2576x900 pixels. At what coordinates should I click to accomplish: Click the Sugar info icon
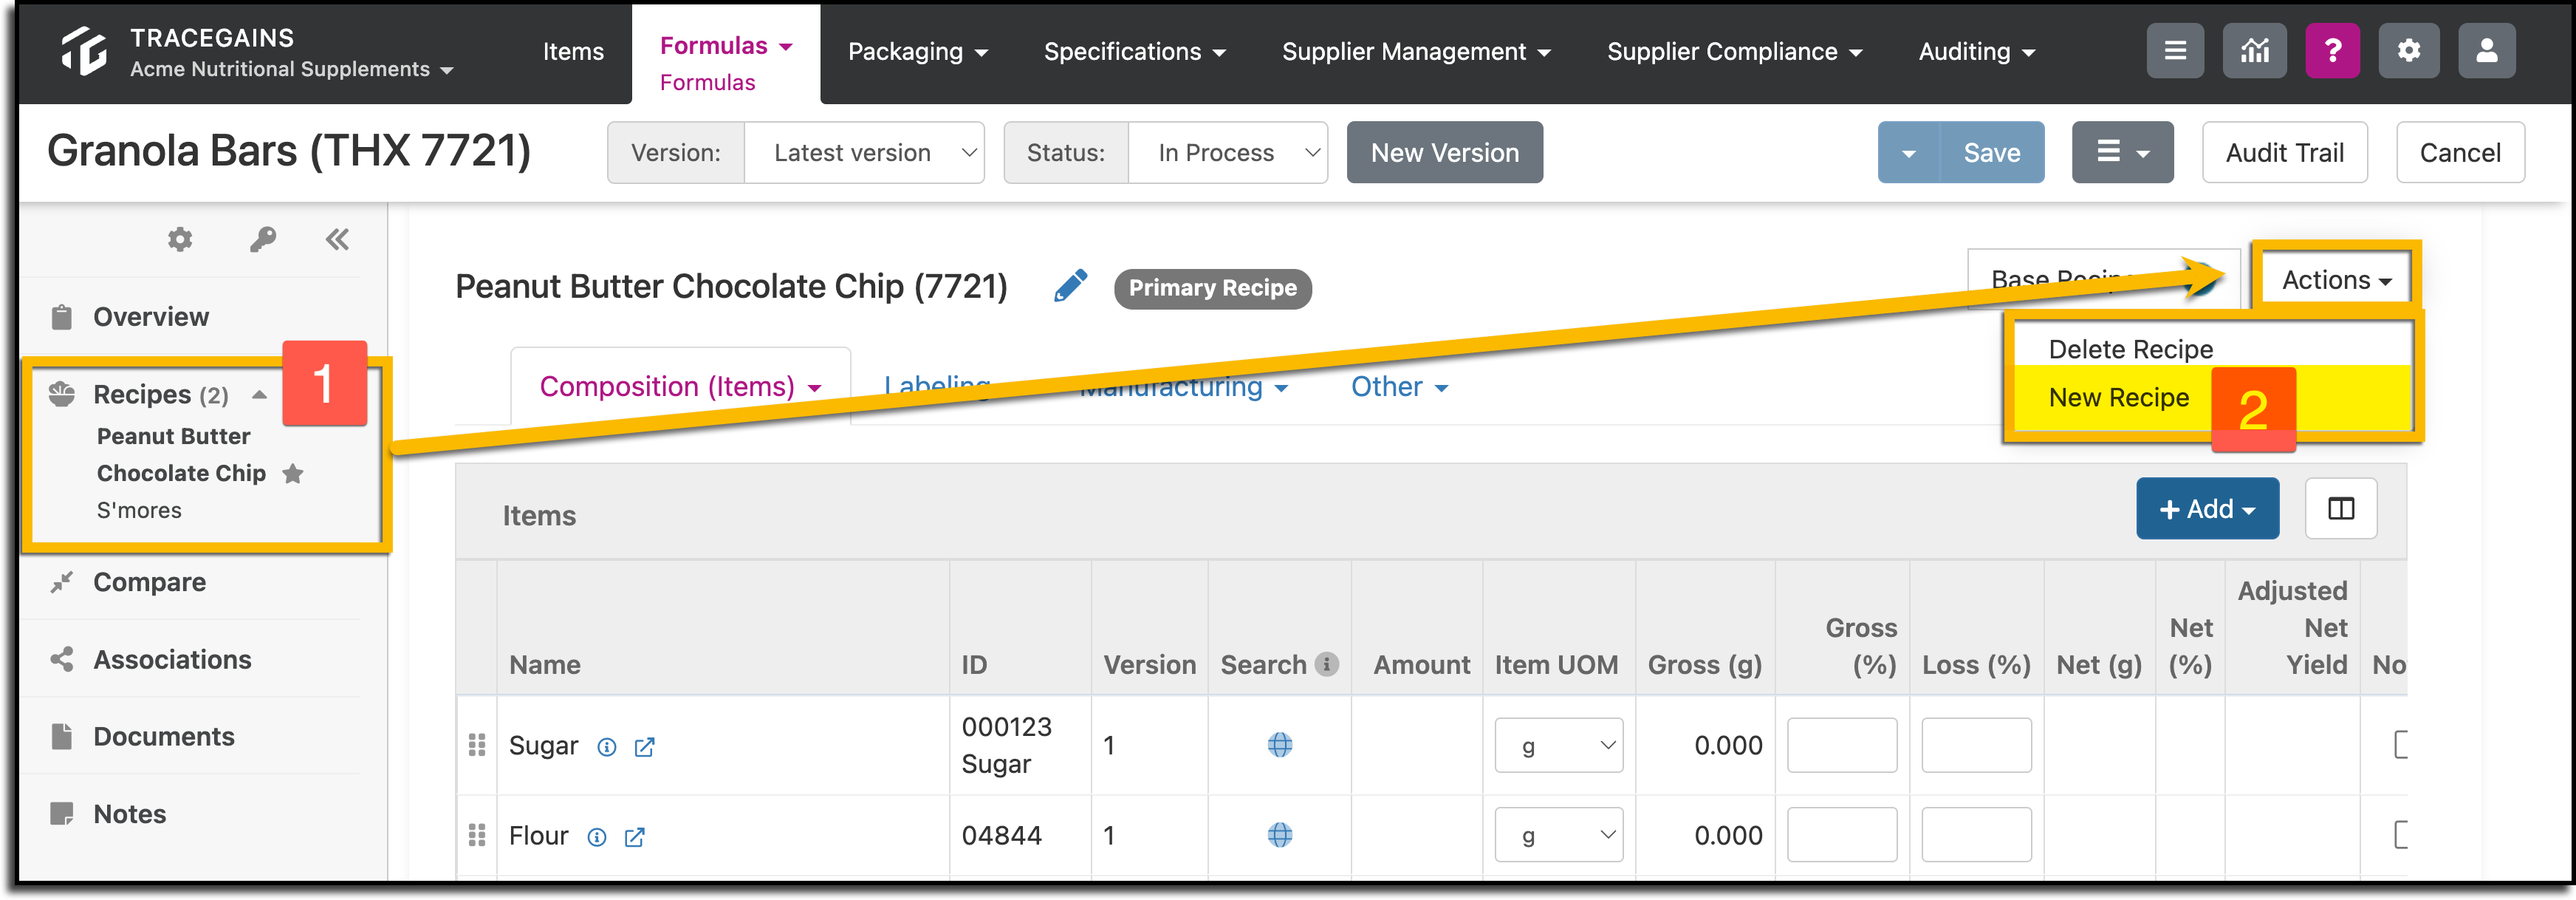tap(607, 747)
